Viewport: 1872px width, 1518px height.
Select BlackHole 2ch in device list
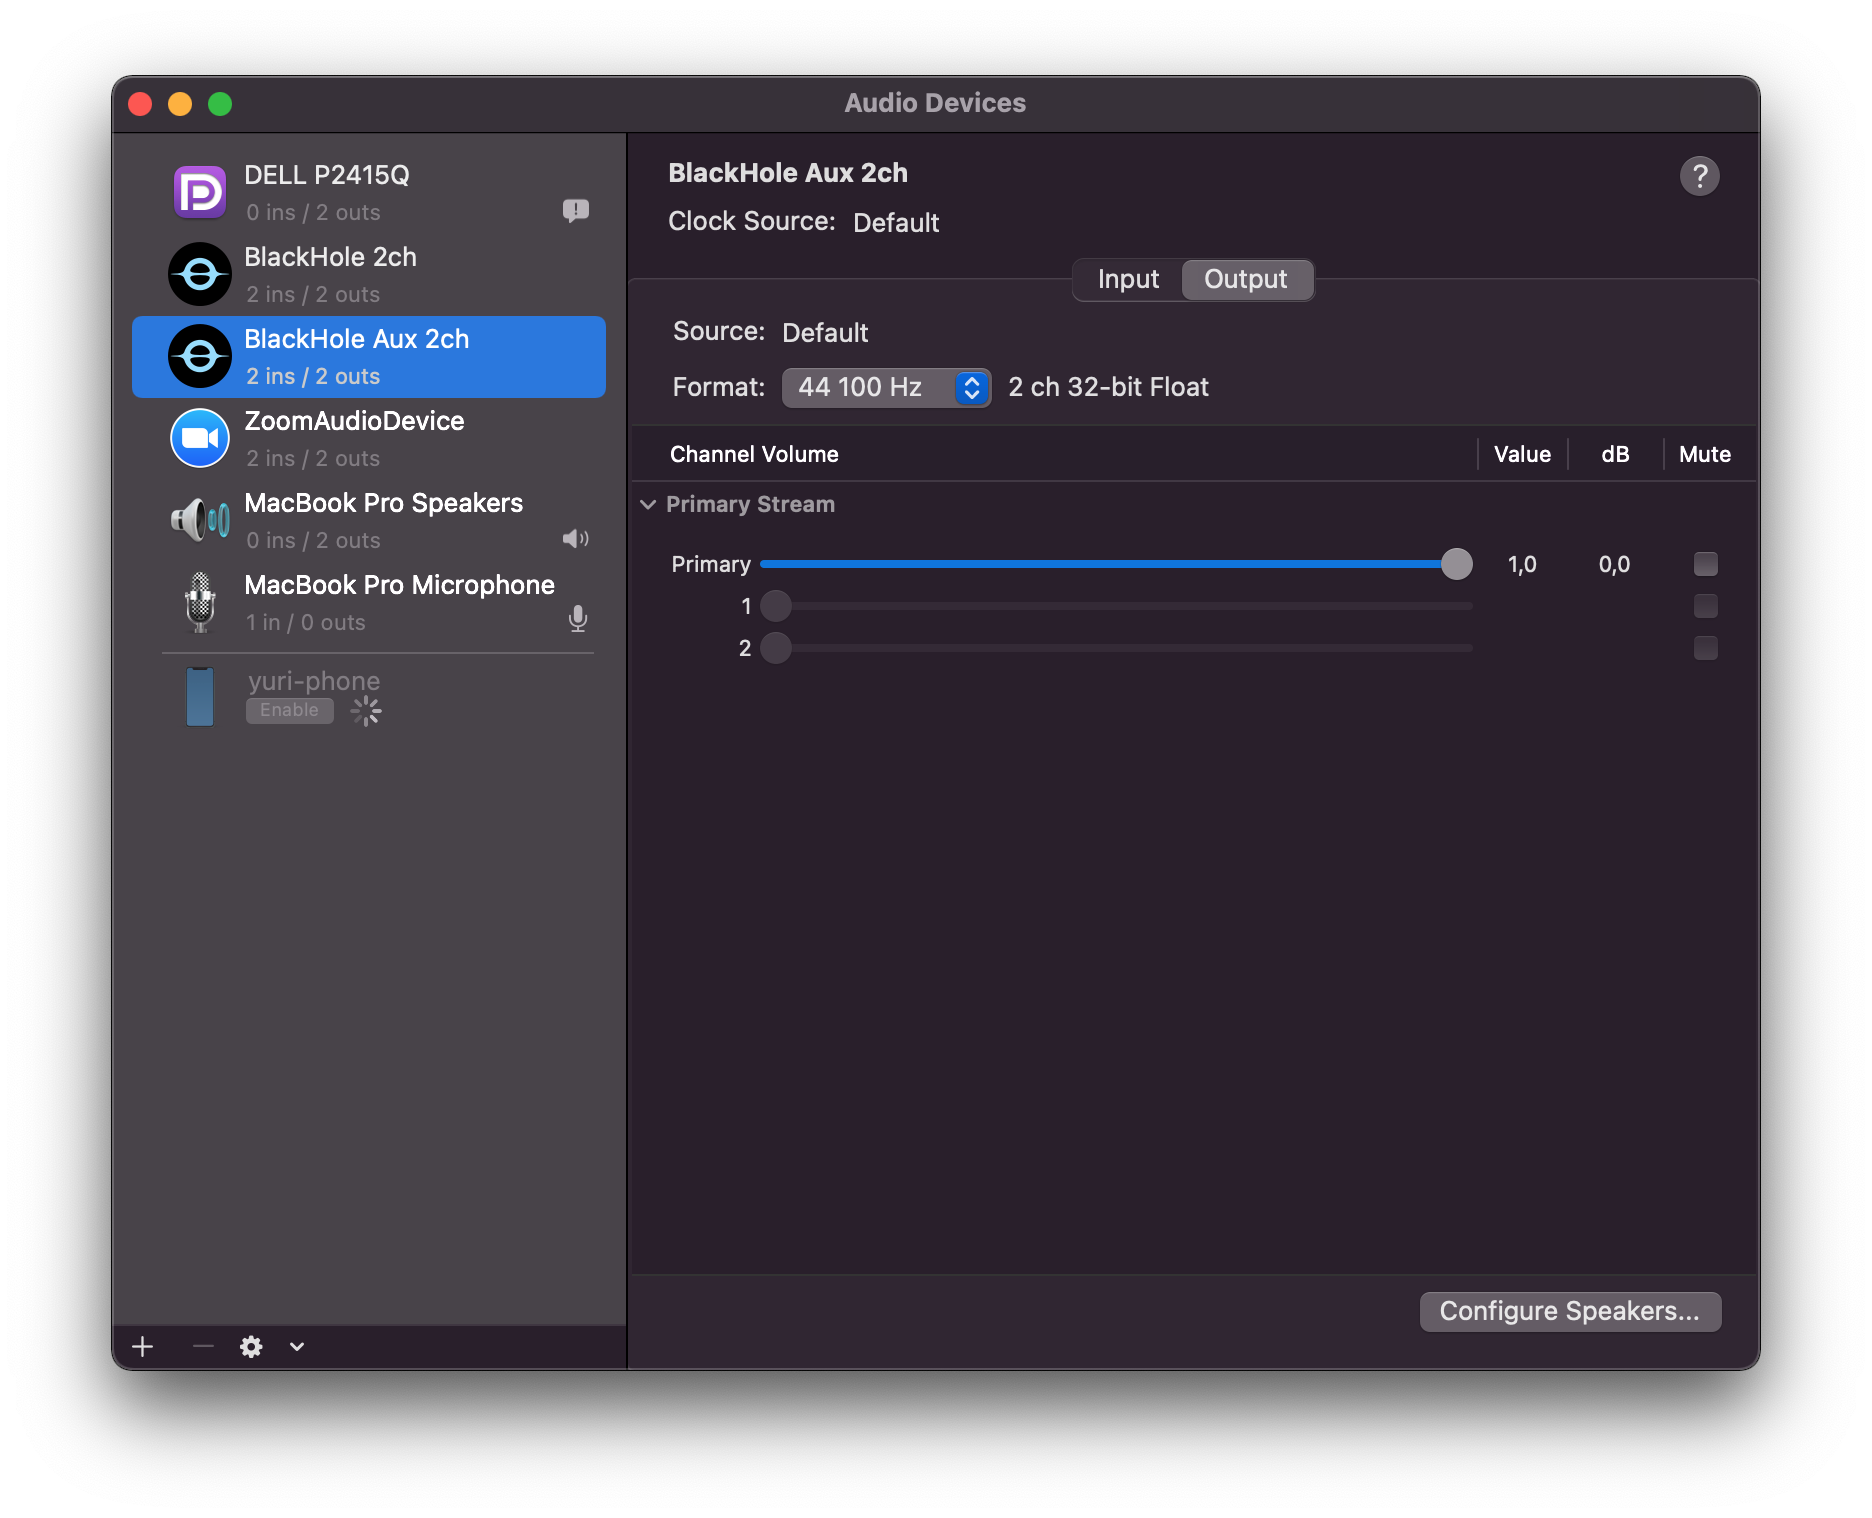[x=369, y=274]
